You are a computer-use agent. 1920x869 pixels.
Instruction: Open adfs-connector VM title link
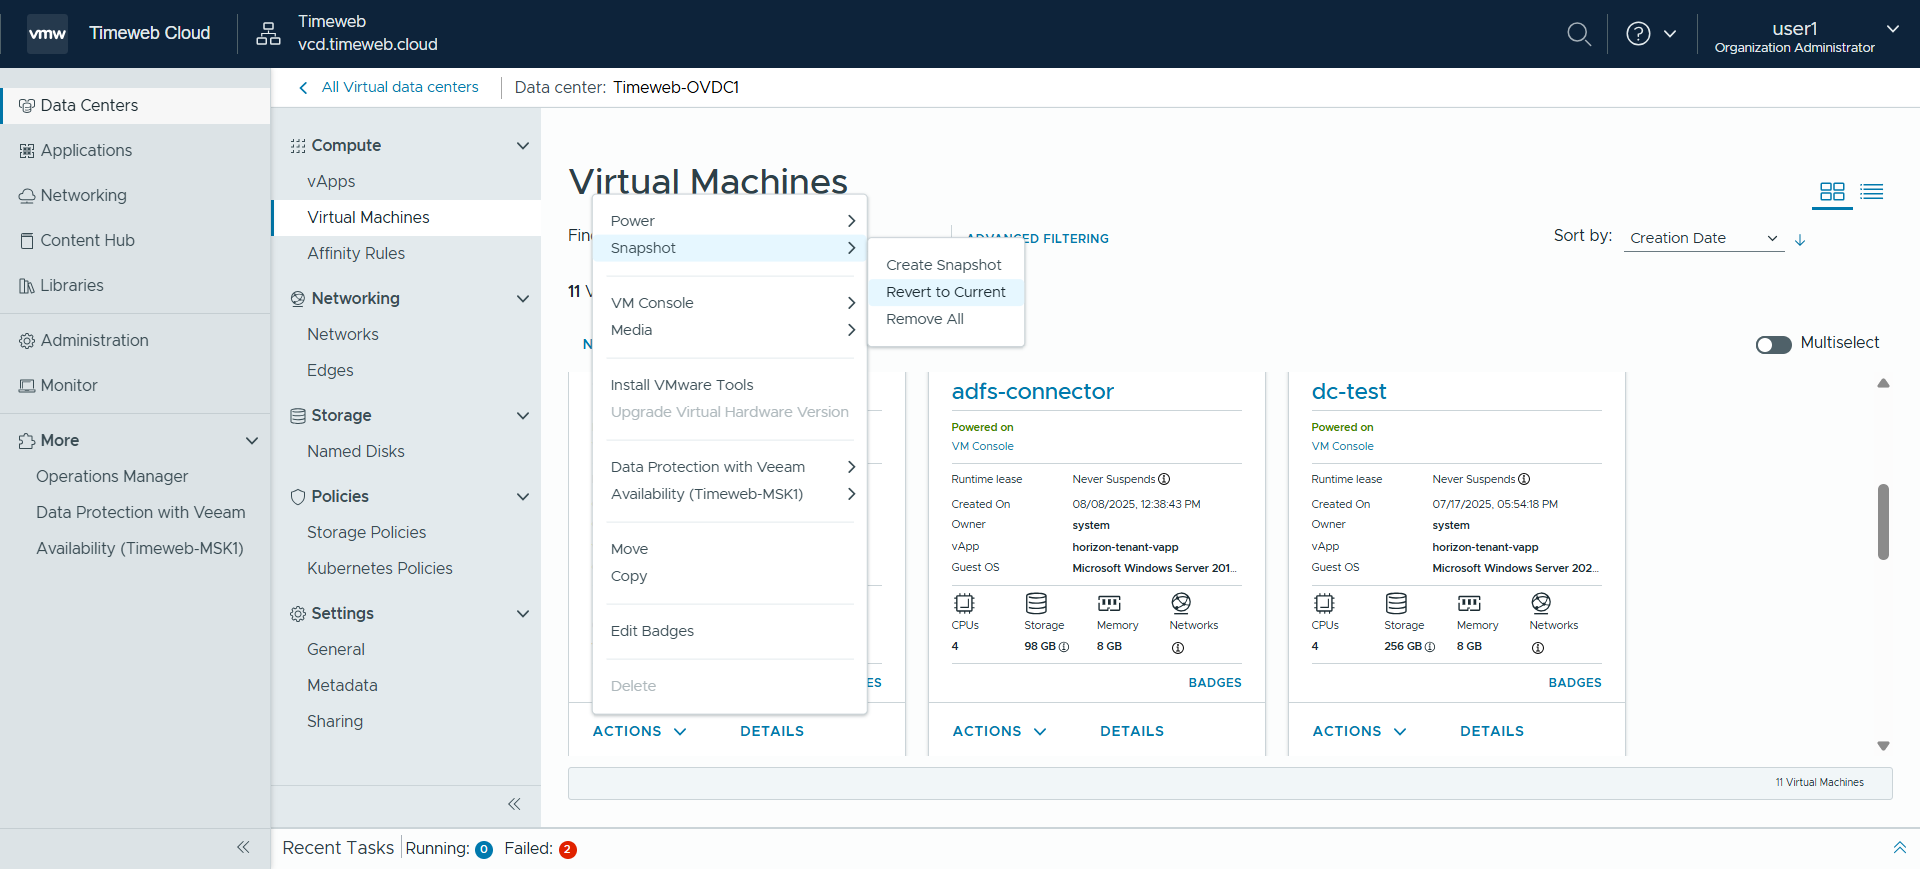[x=1032, y=392]
